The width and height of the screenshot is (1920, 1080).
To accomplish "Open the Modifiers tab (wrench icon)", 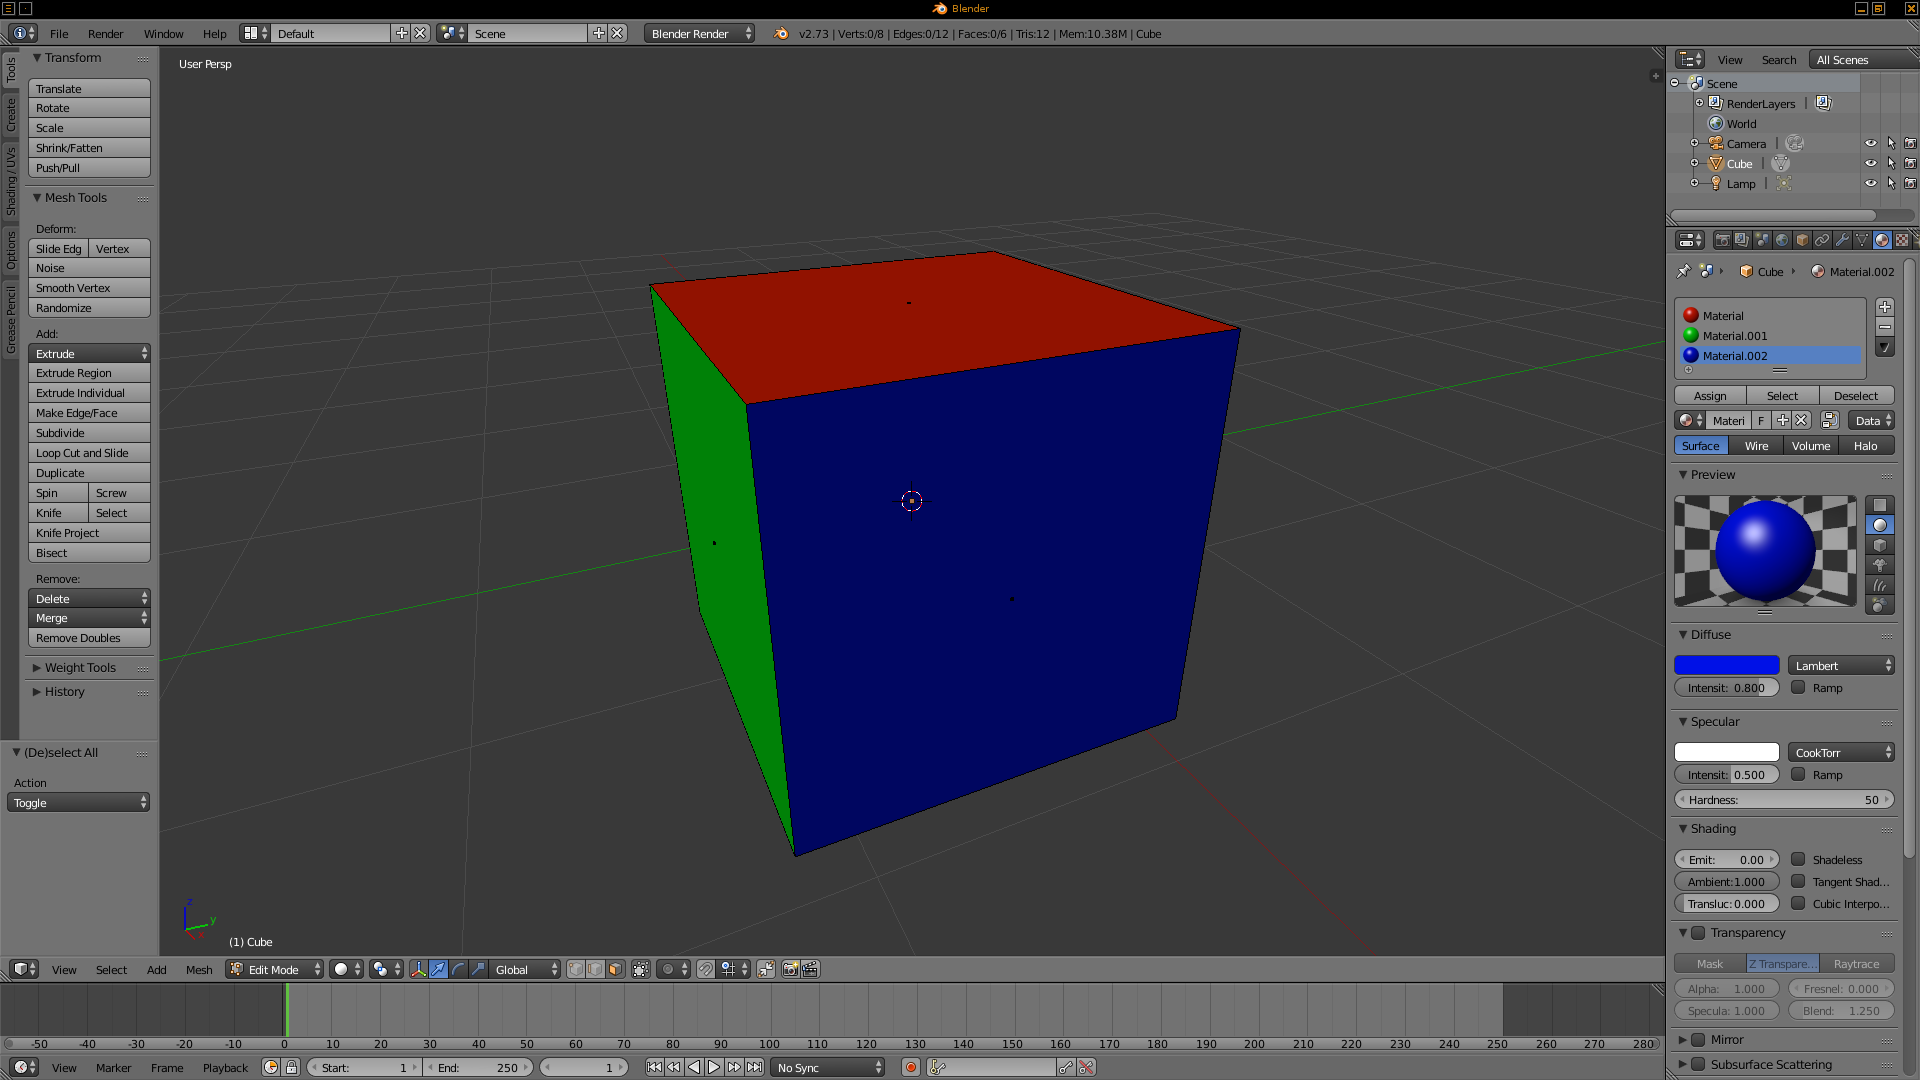I will click(x=1842, y=240).
